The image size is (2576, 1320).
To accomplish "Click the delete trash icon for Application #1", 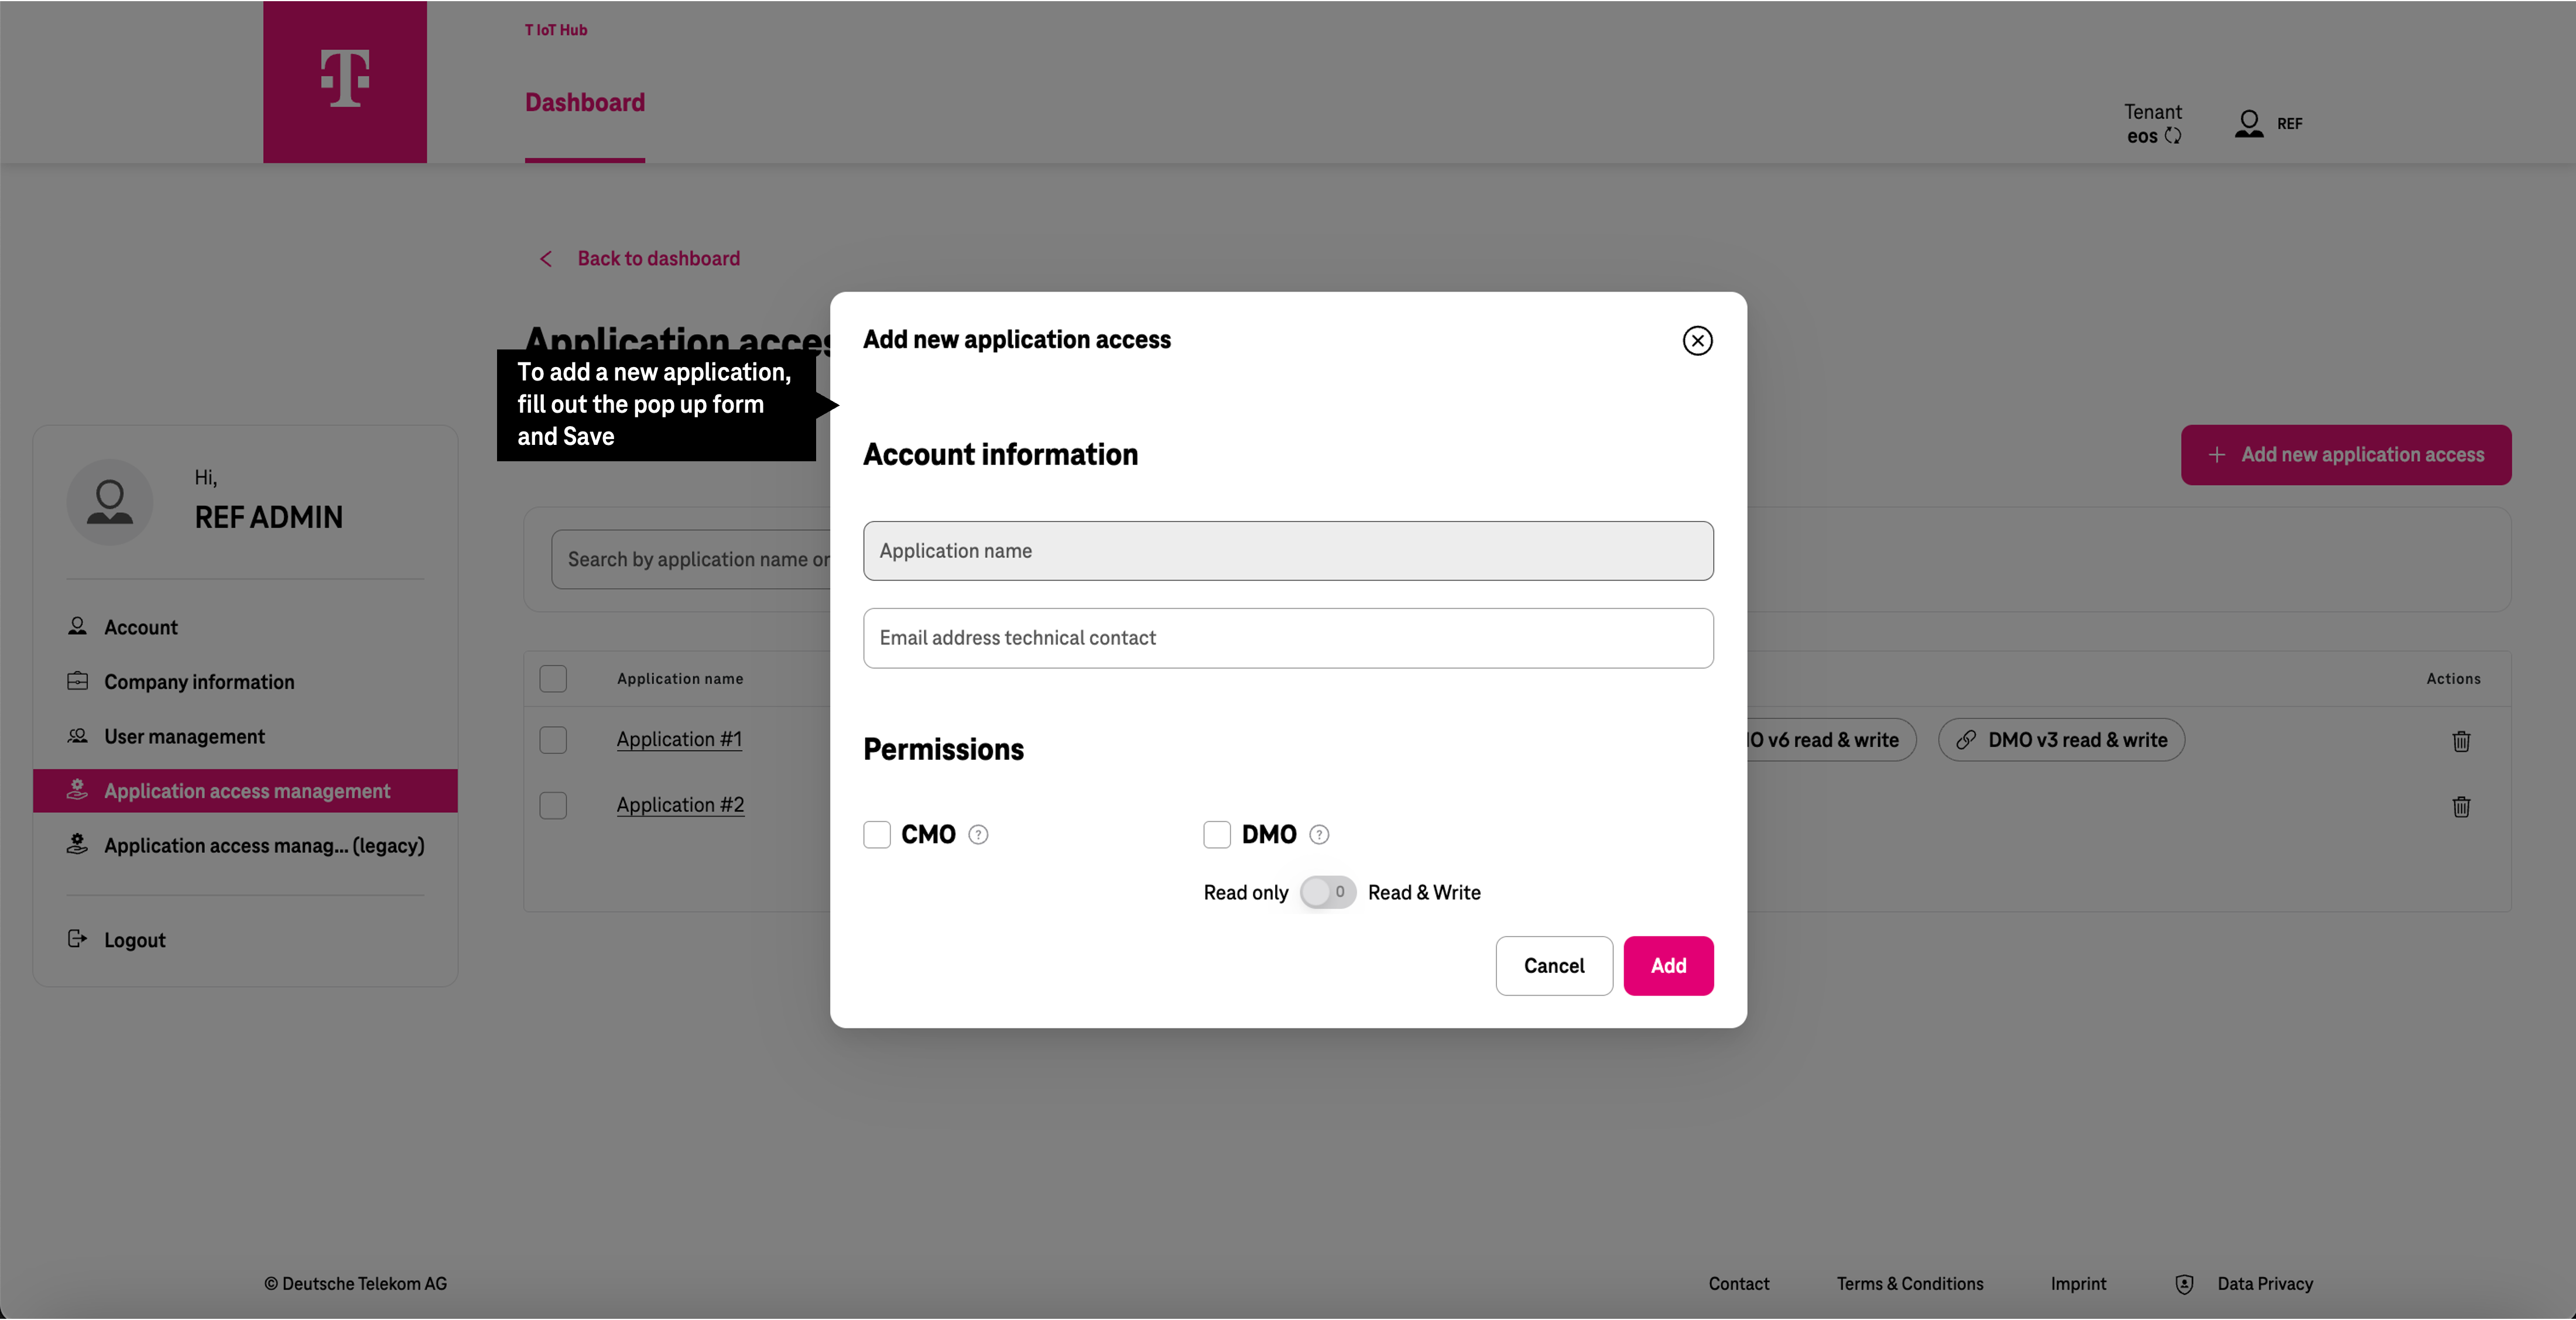I will pyautogui.click(x=2461, y=741).
